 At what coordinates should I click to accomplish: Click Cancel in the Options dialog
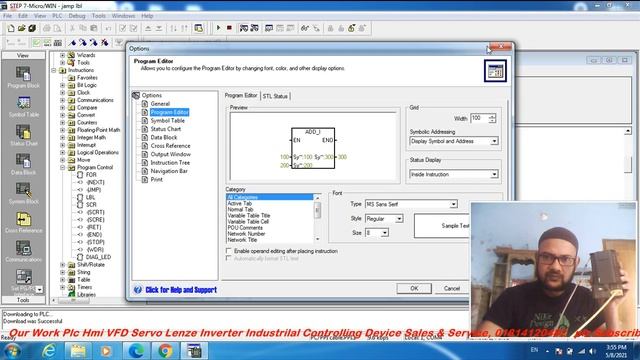click(452, 289)
